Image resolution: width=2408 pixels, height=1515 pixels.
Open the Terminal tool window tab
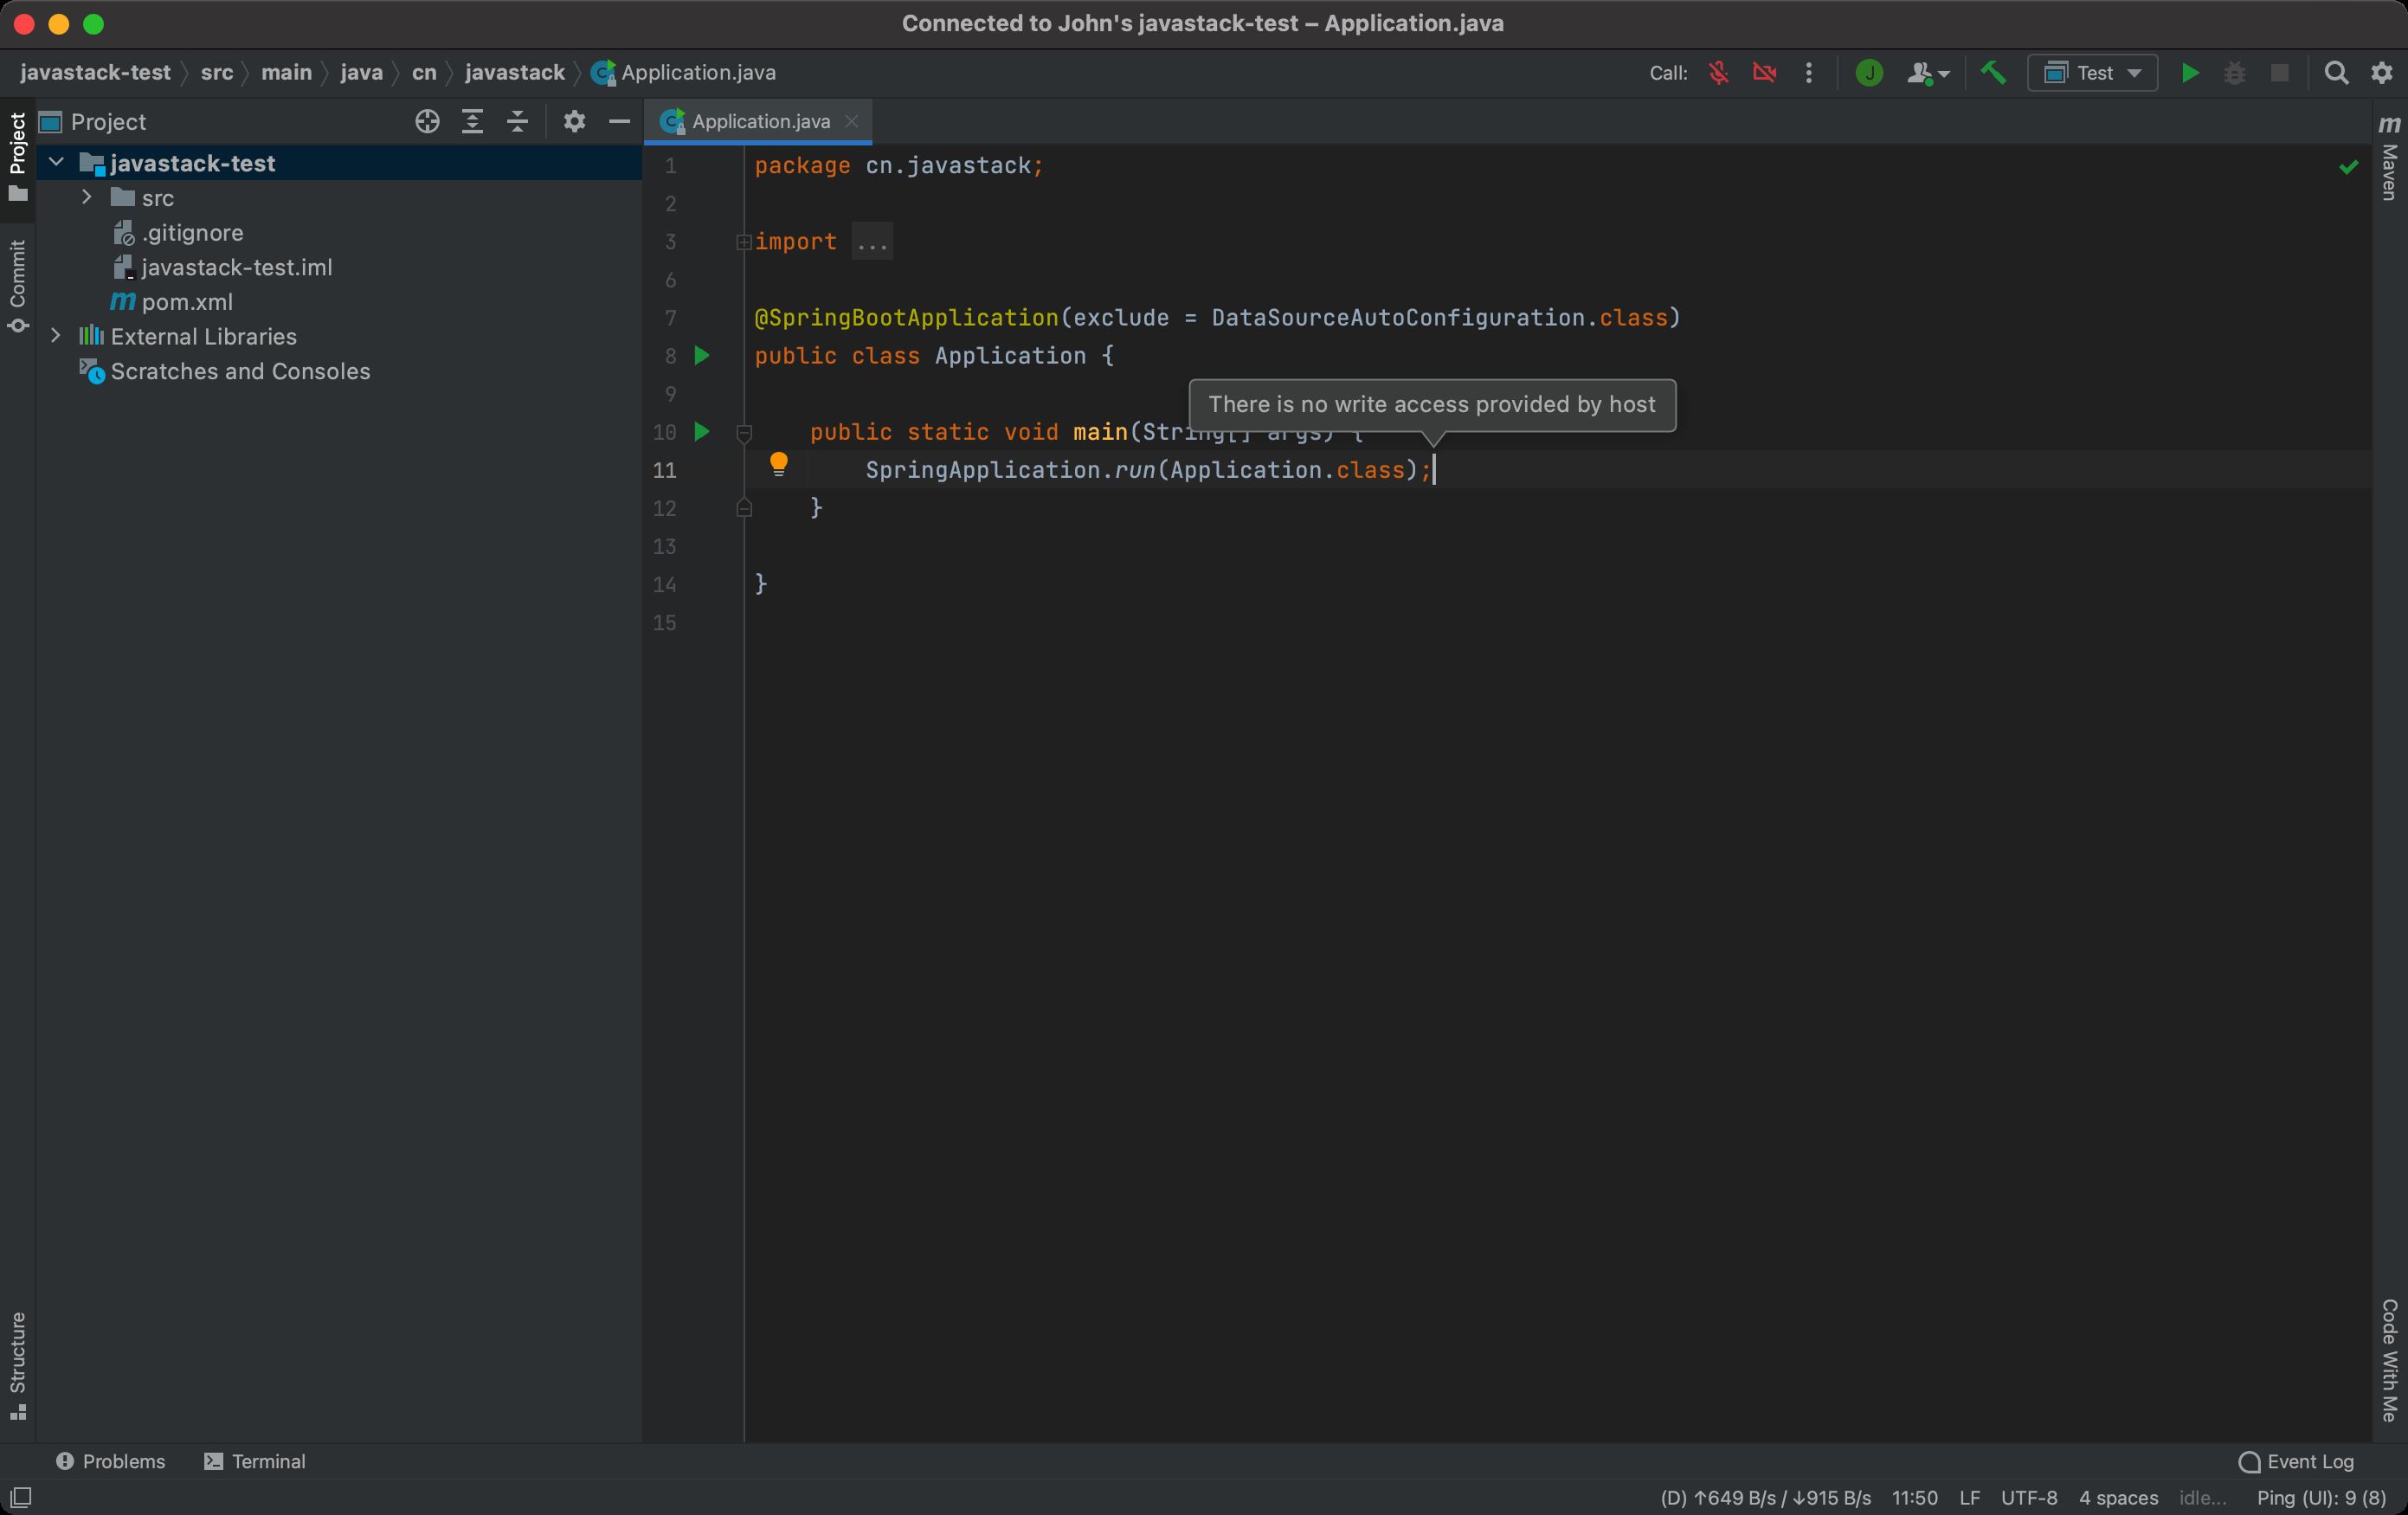pyautogui.click(x=255, y=1461)
